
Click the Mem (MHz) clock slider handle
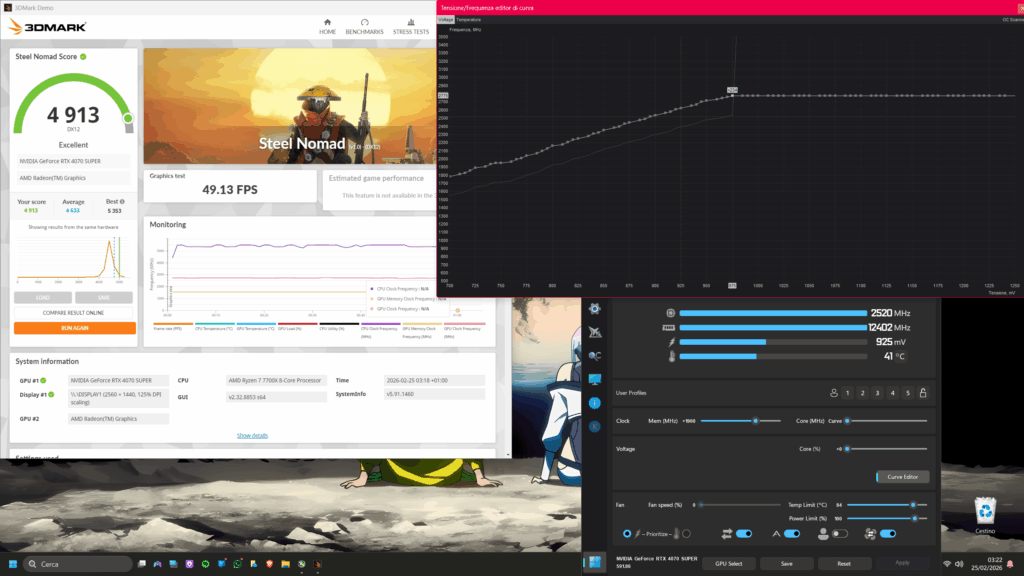(x=756, y=421)
